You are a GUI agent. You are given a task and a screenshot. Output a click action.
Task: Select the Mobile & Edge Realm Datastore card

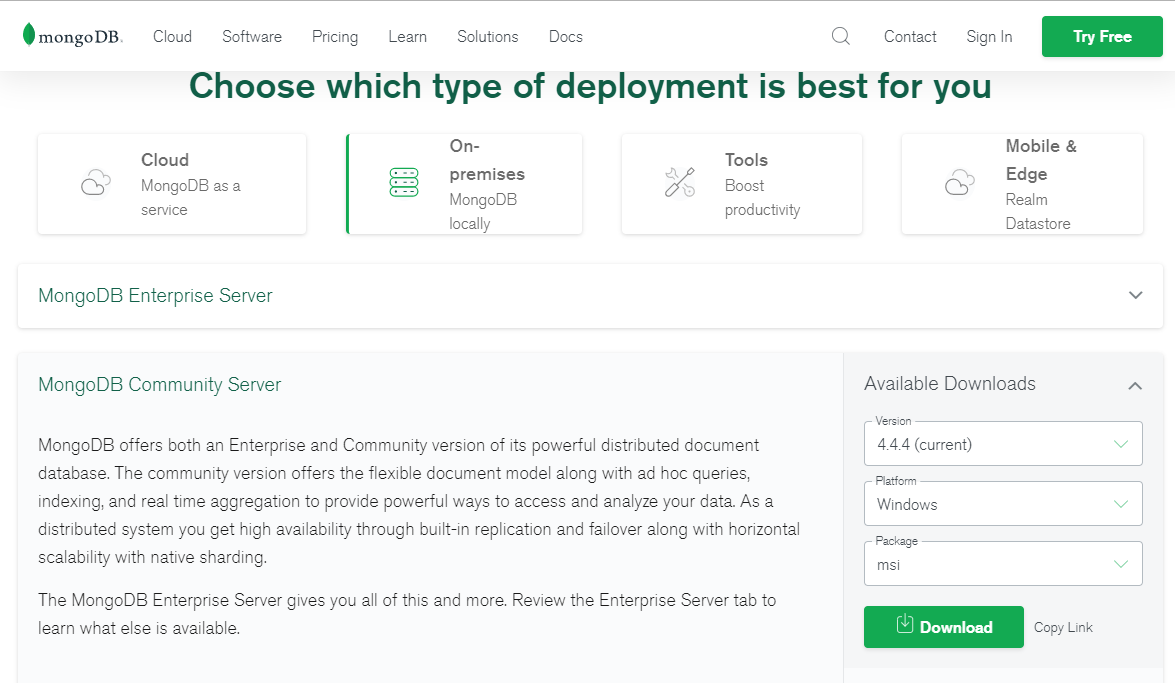click(x=1022, y=184)
